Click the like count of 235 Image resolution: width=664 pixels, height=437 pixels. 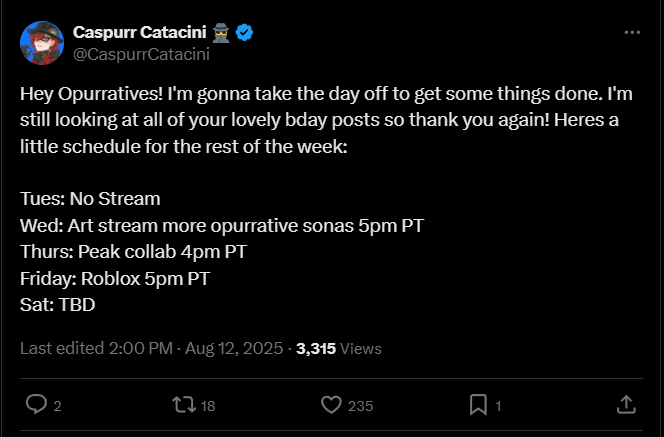click(360, 405)
